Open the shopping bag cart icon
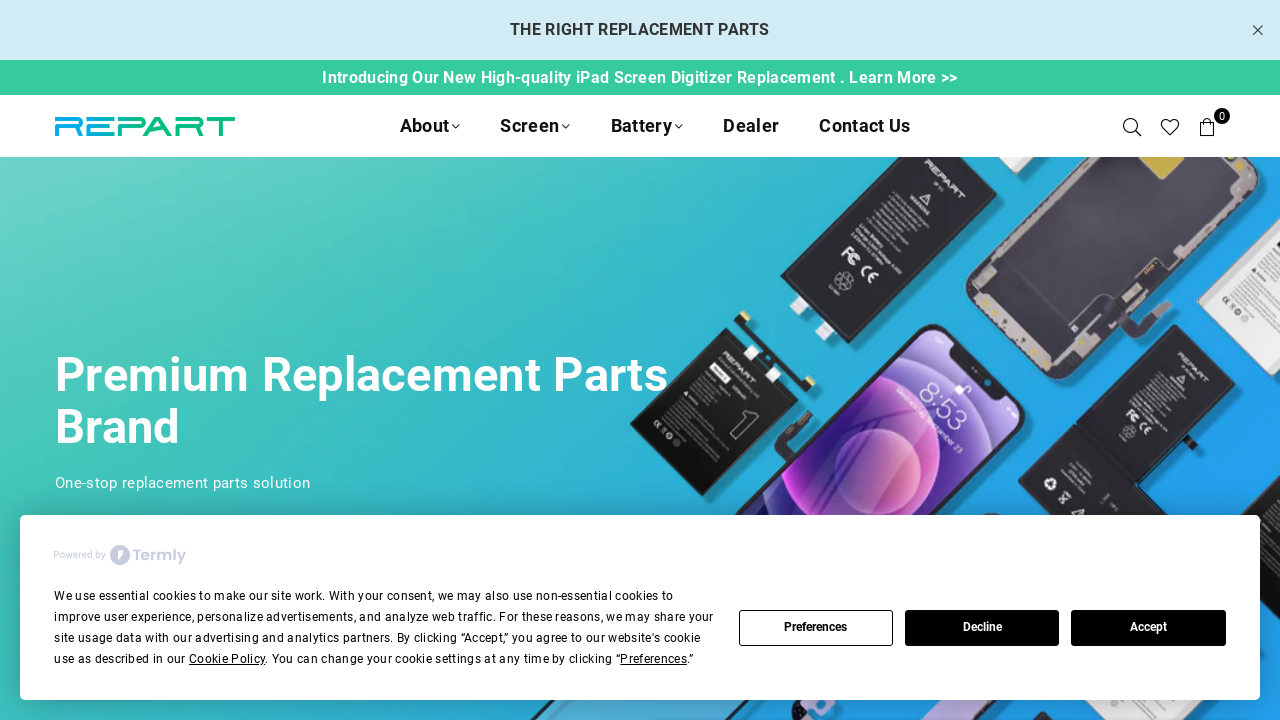 tap(1207, 127)
